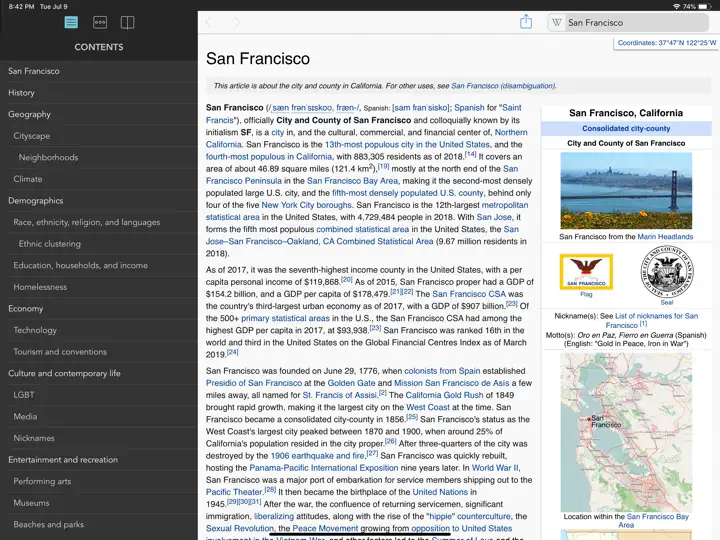Image resolution: width=720 pixels, height=540 pixels.
Task: Open the San Jose link
Action: pyautogui.click(x=494, y=217)
